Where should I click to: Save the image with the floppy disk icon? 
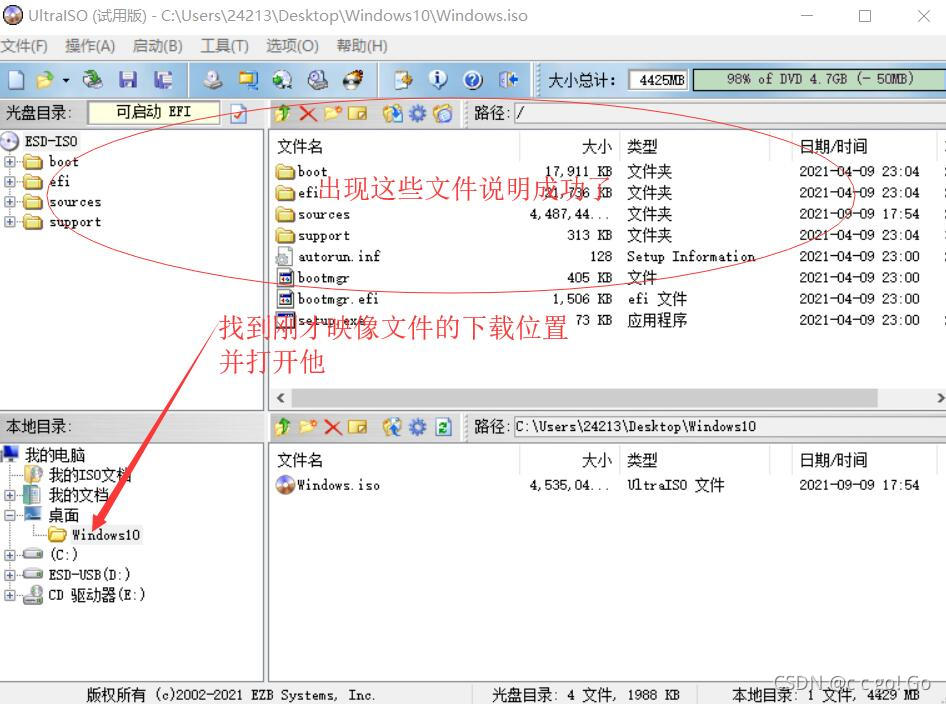click(x=128, y=80)
